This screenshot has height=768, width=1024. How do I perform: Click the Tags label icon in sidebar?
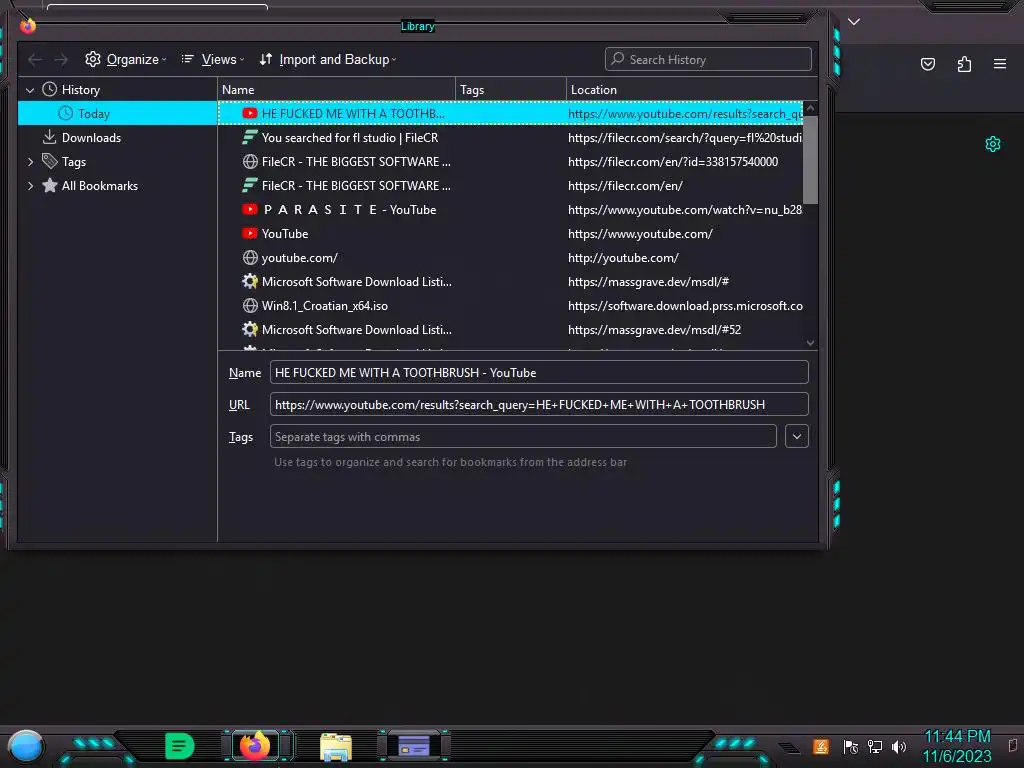[50, 161]
